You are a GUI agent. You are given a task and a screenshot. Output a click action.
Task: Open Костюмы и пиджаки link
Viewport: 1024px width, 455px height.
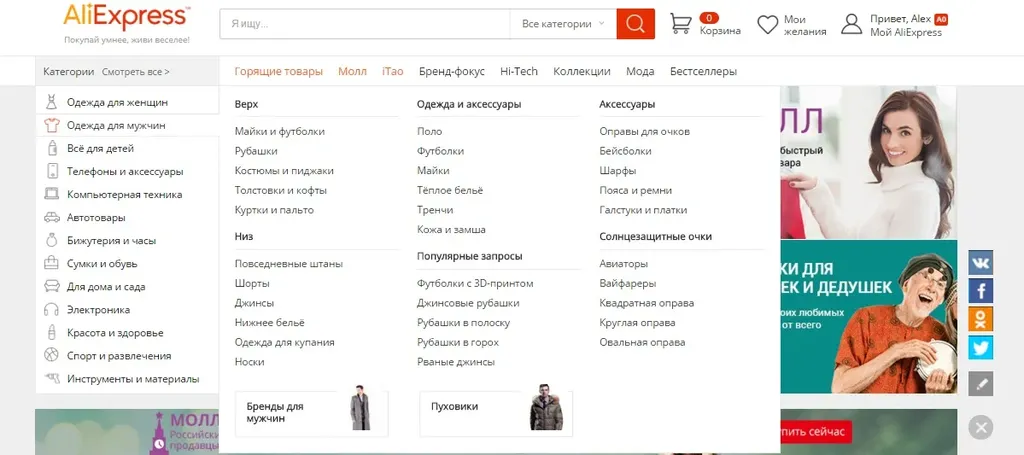[284, 170]
